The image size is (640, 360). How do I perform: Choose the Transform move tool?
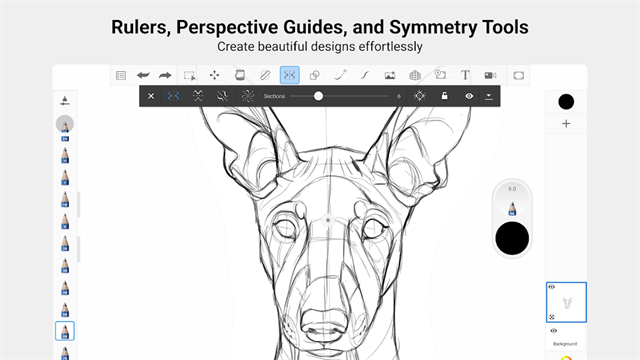[214, 75]
